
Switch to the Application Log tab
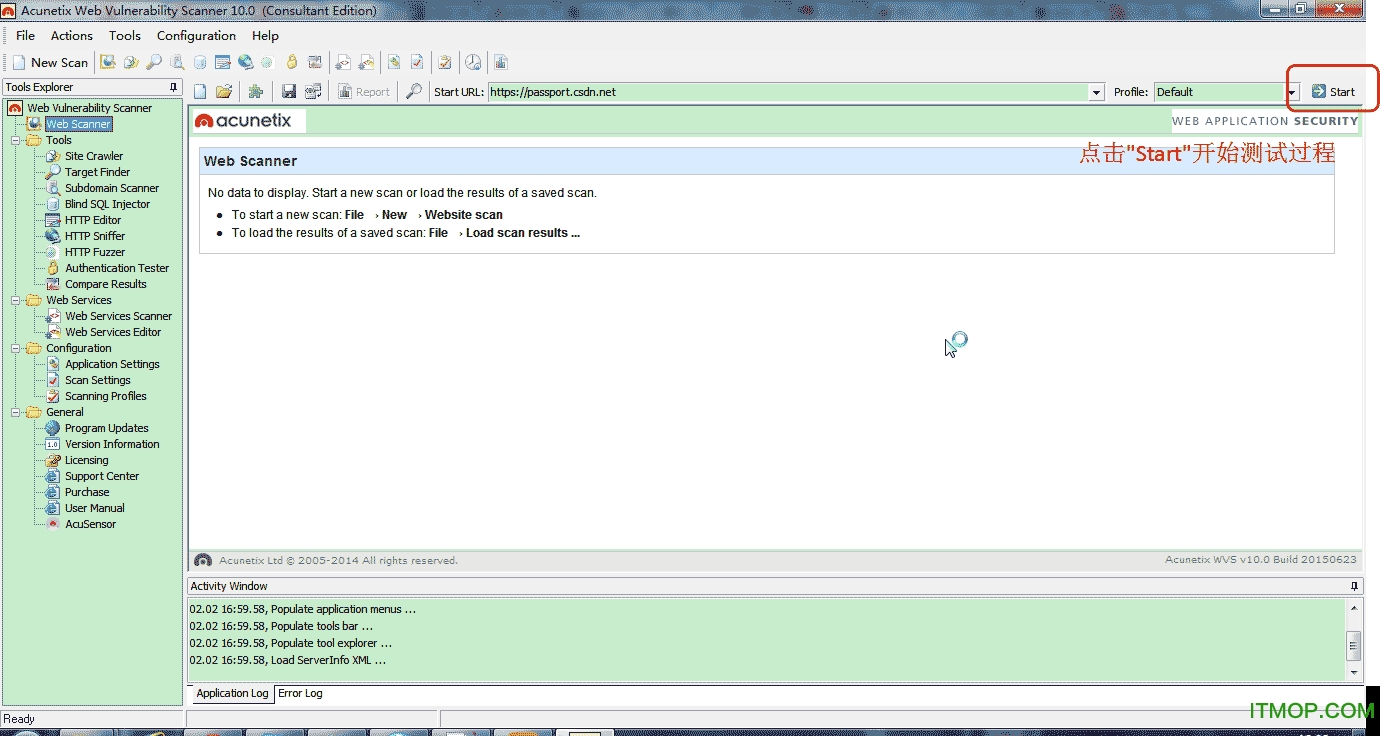pos(232,693)
